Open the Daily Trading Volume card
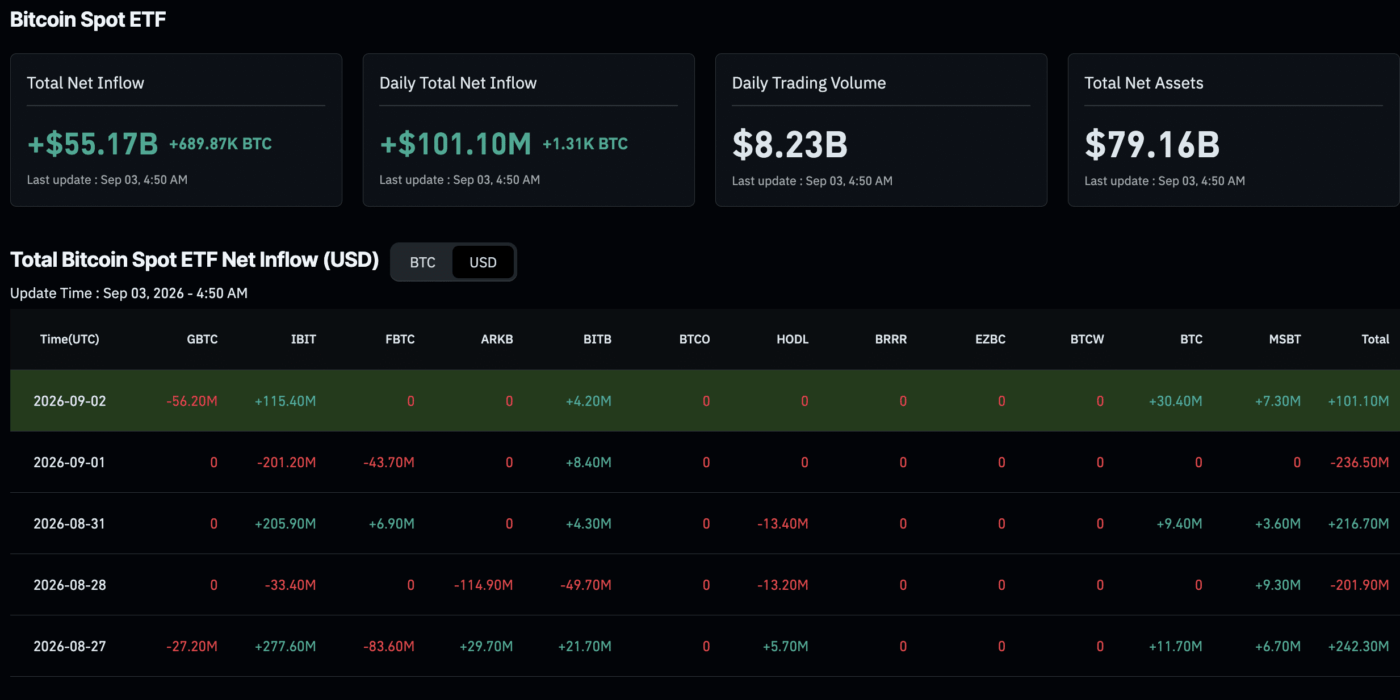1400x700 pixels. (881, 130)
